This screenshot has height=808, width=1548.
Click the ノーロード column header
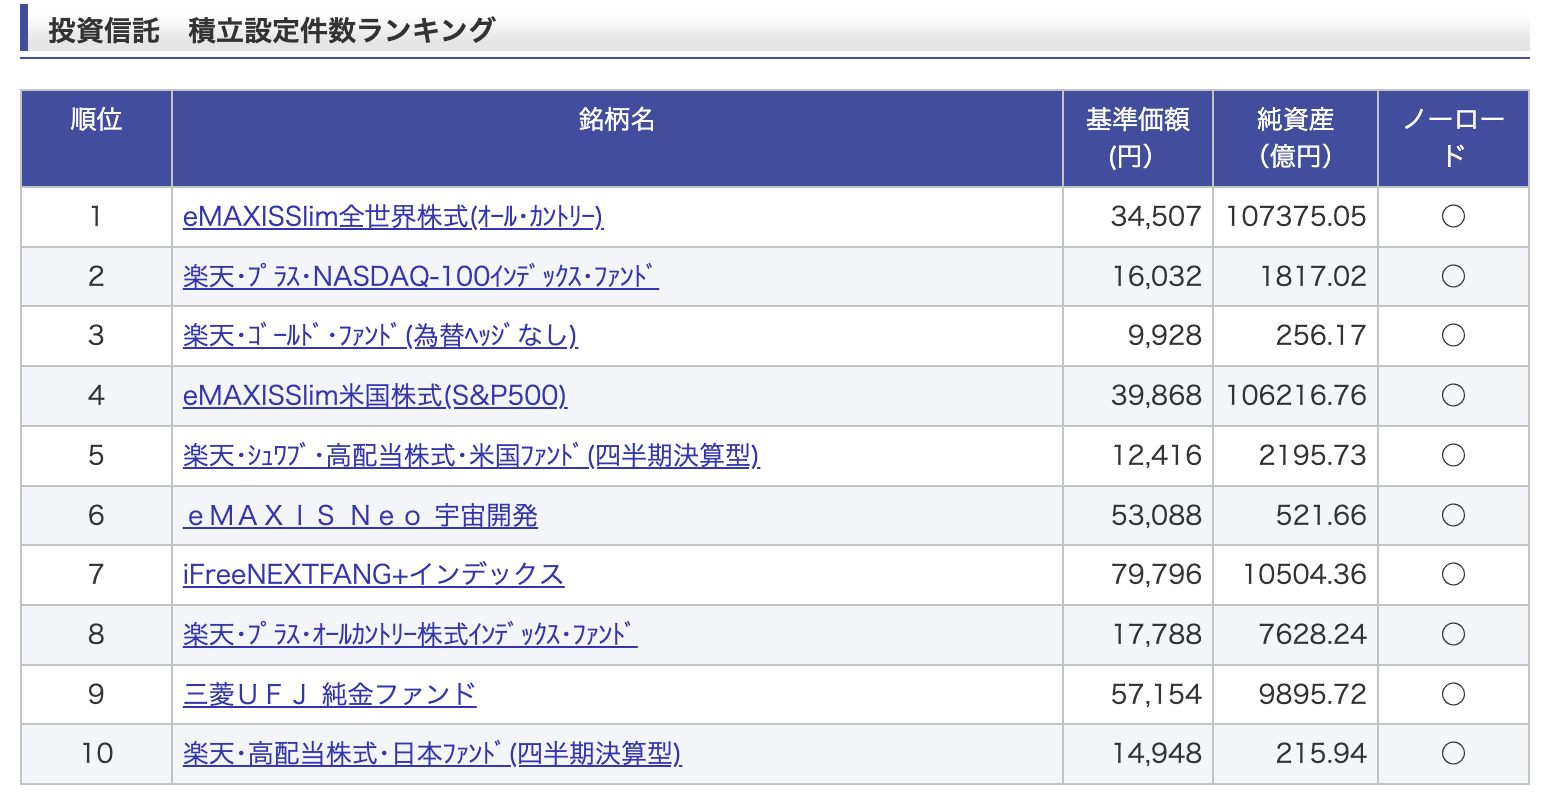(x=1453, y=138)
